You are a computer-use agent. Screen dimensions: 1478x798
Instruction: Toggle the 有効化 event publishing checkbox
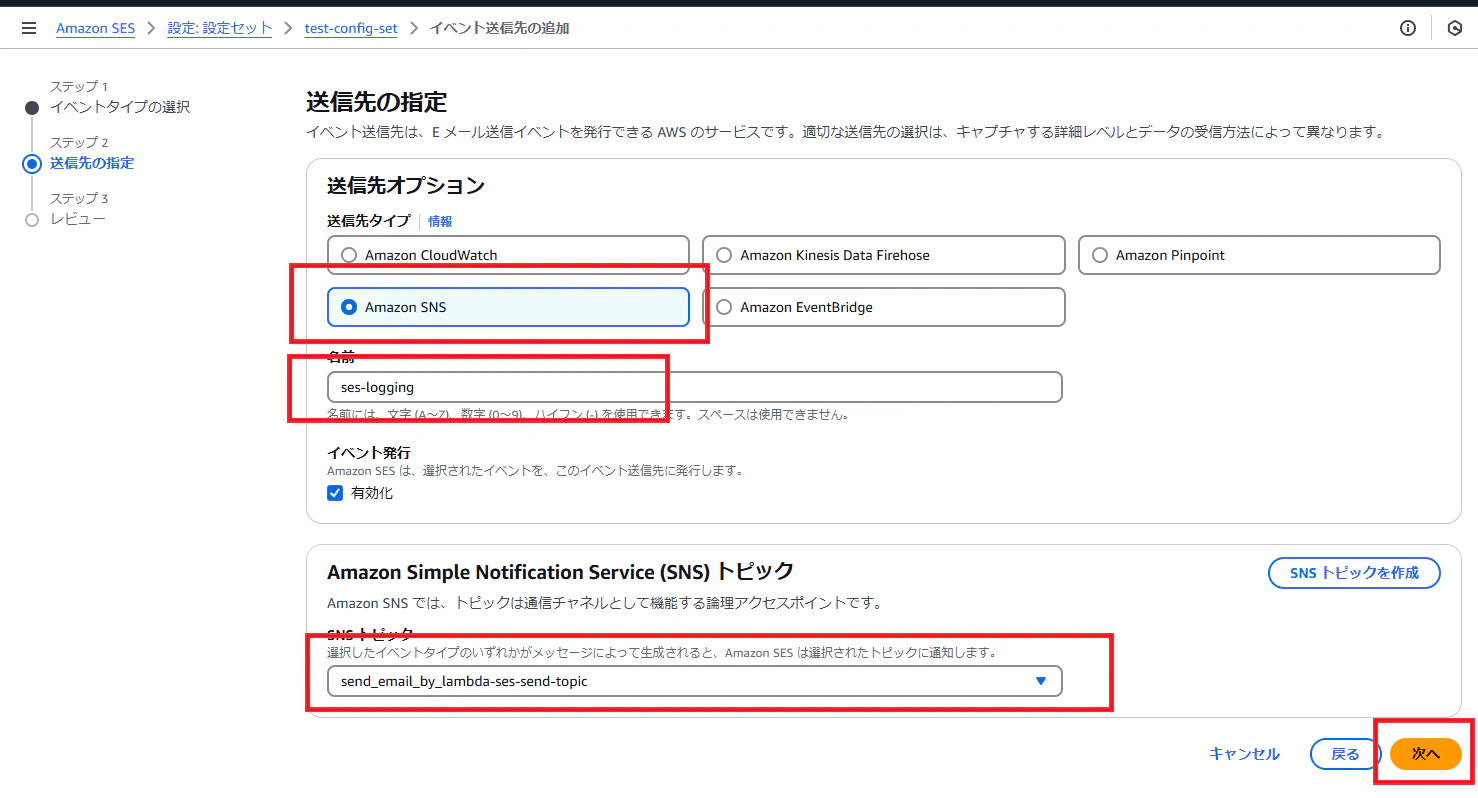(x=335, y=493)
